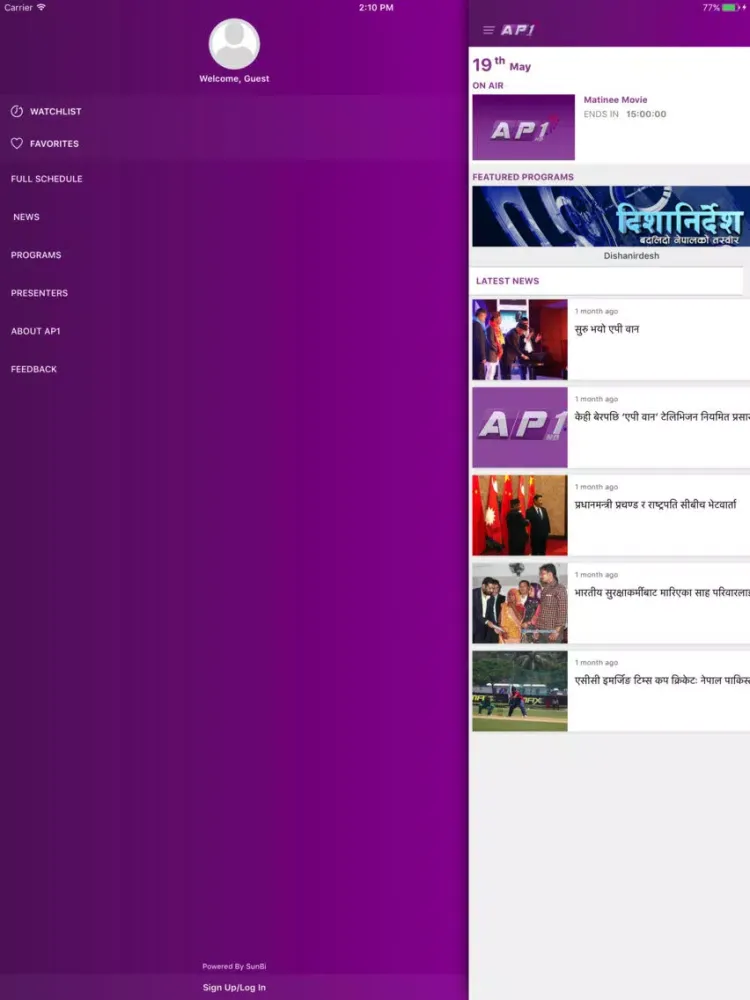Tap the 19th May date label
Viewport: 750px width, 1000px height.
(x=501, y=64)
